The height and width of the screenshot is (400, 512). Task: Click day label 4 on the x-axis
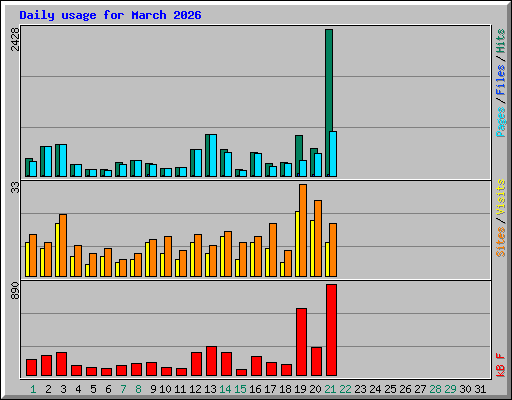click(78, 389)
